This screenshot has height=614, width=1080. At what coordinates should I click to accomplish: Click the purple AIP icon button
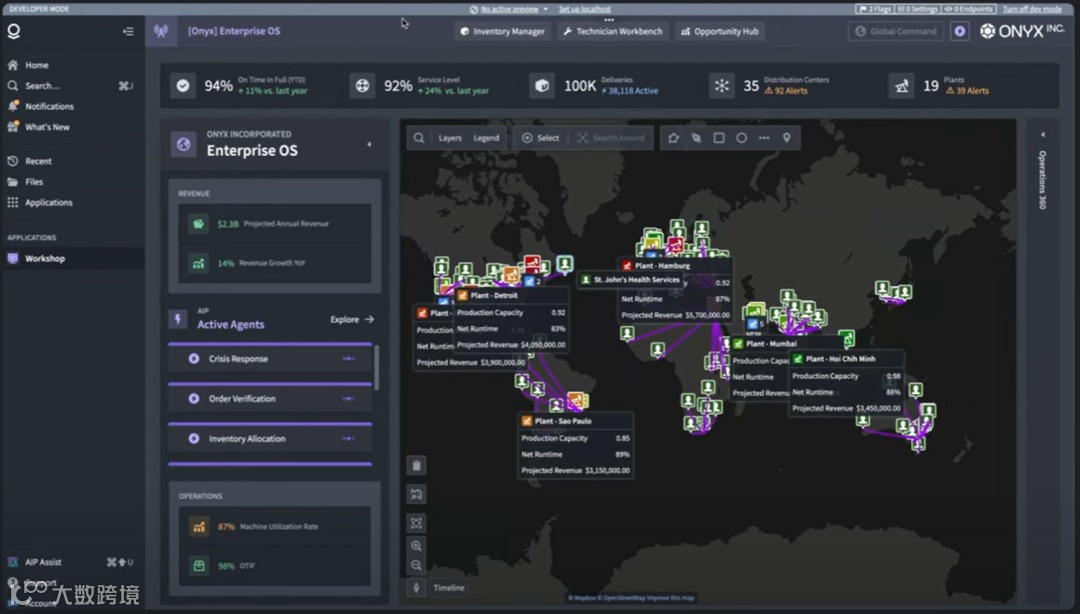[x=959, y=31]
